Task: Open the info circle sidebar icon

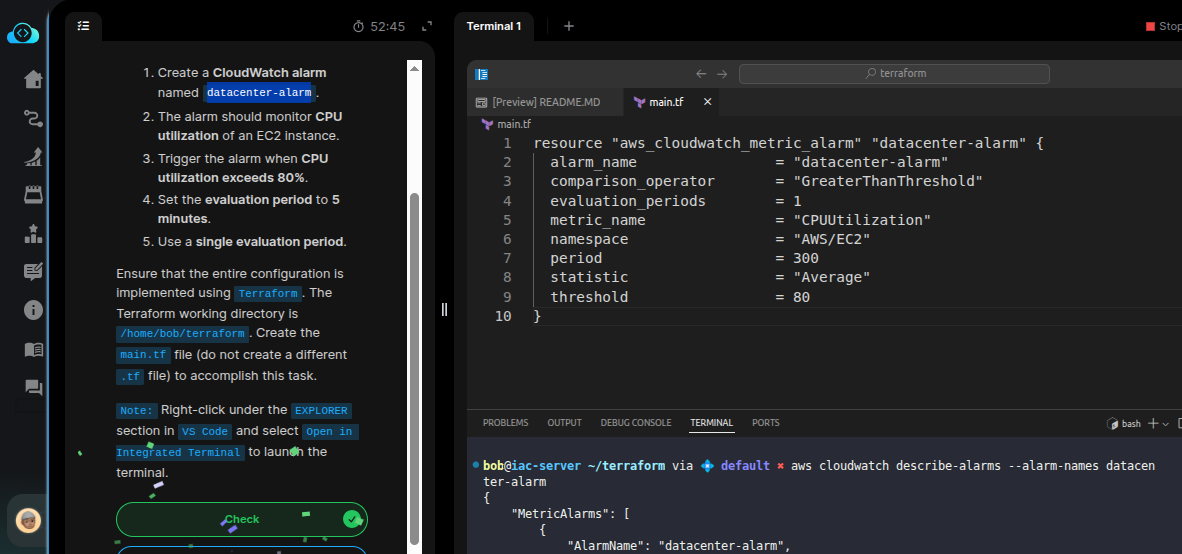Action: pos(33,310)
